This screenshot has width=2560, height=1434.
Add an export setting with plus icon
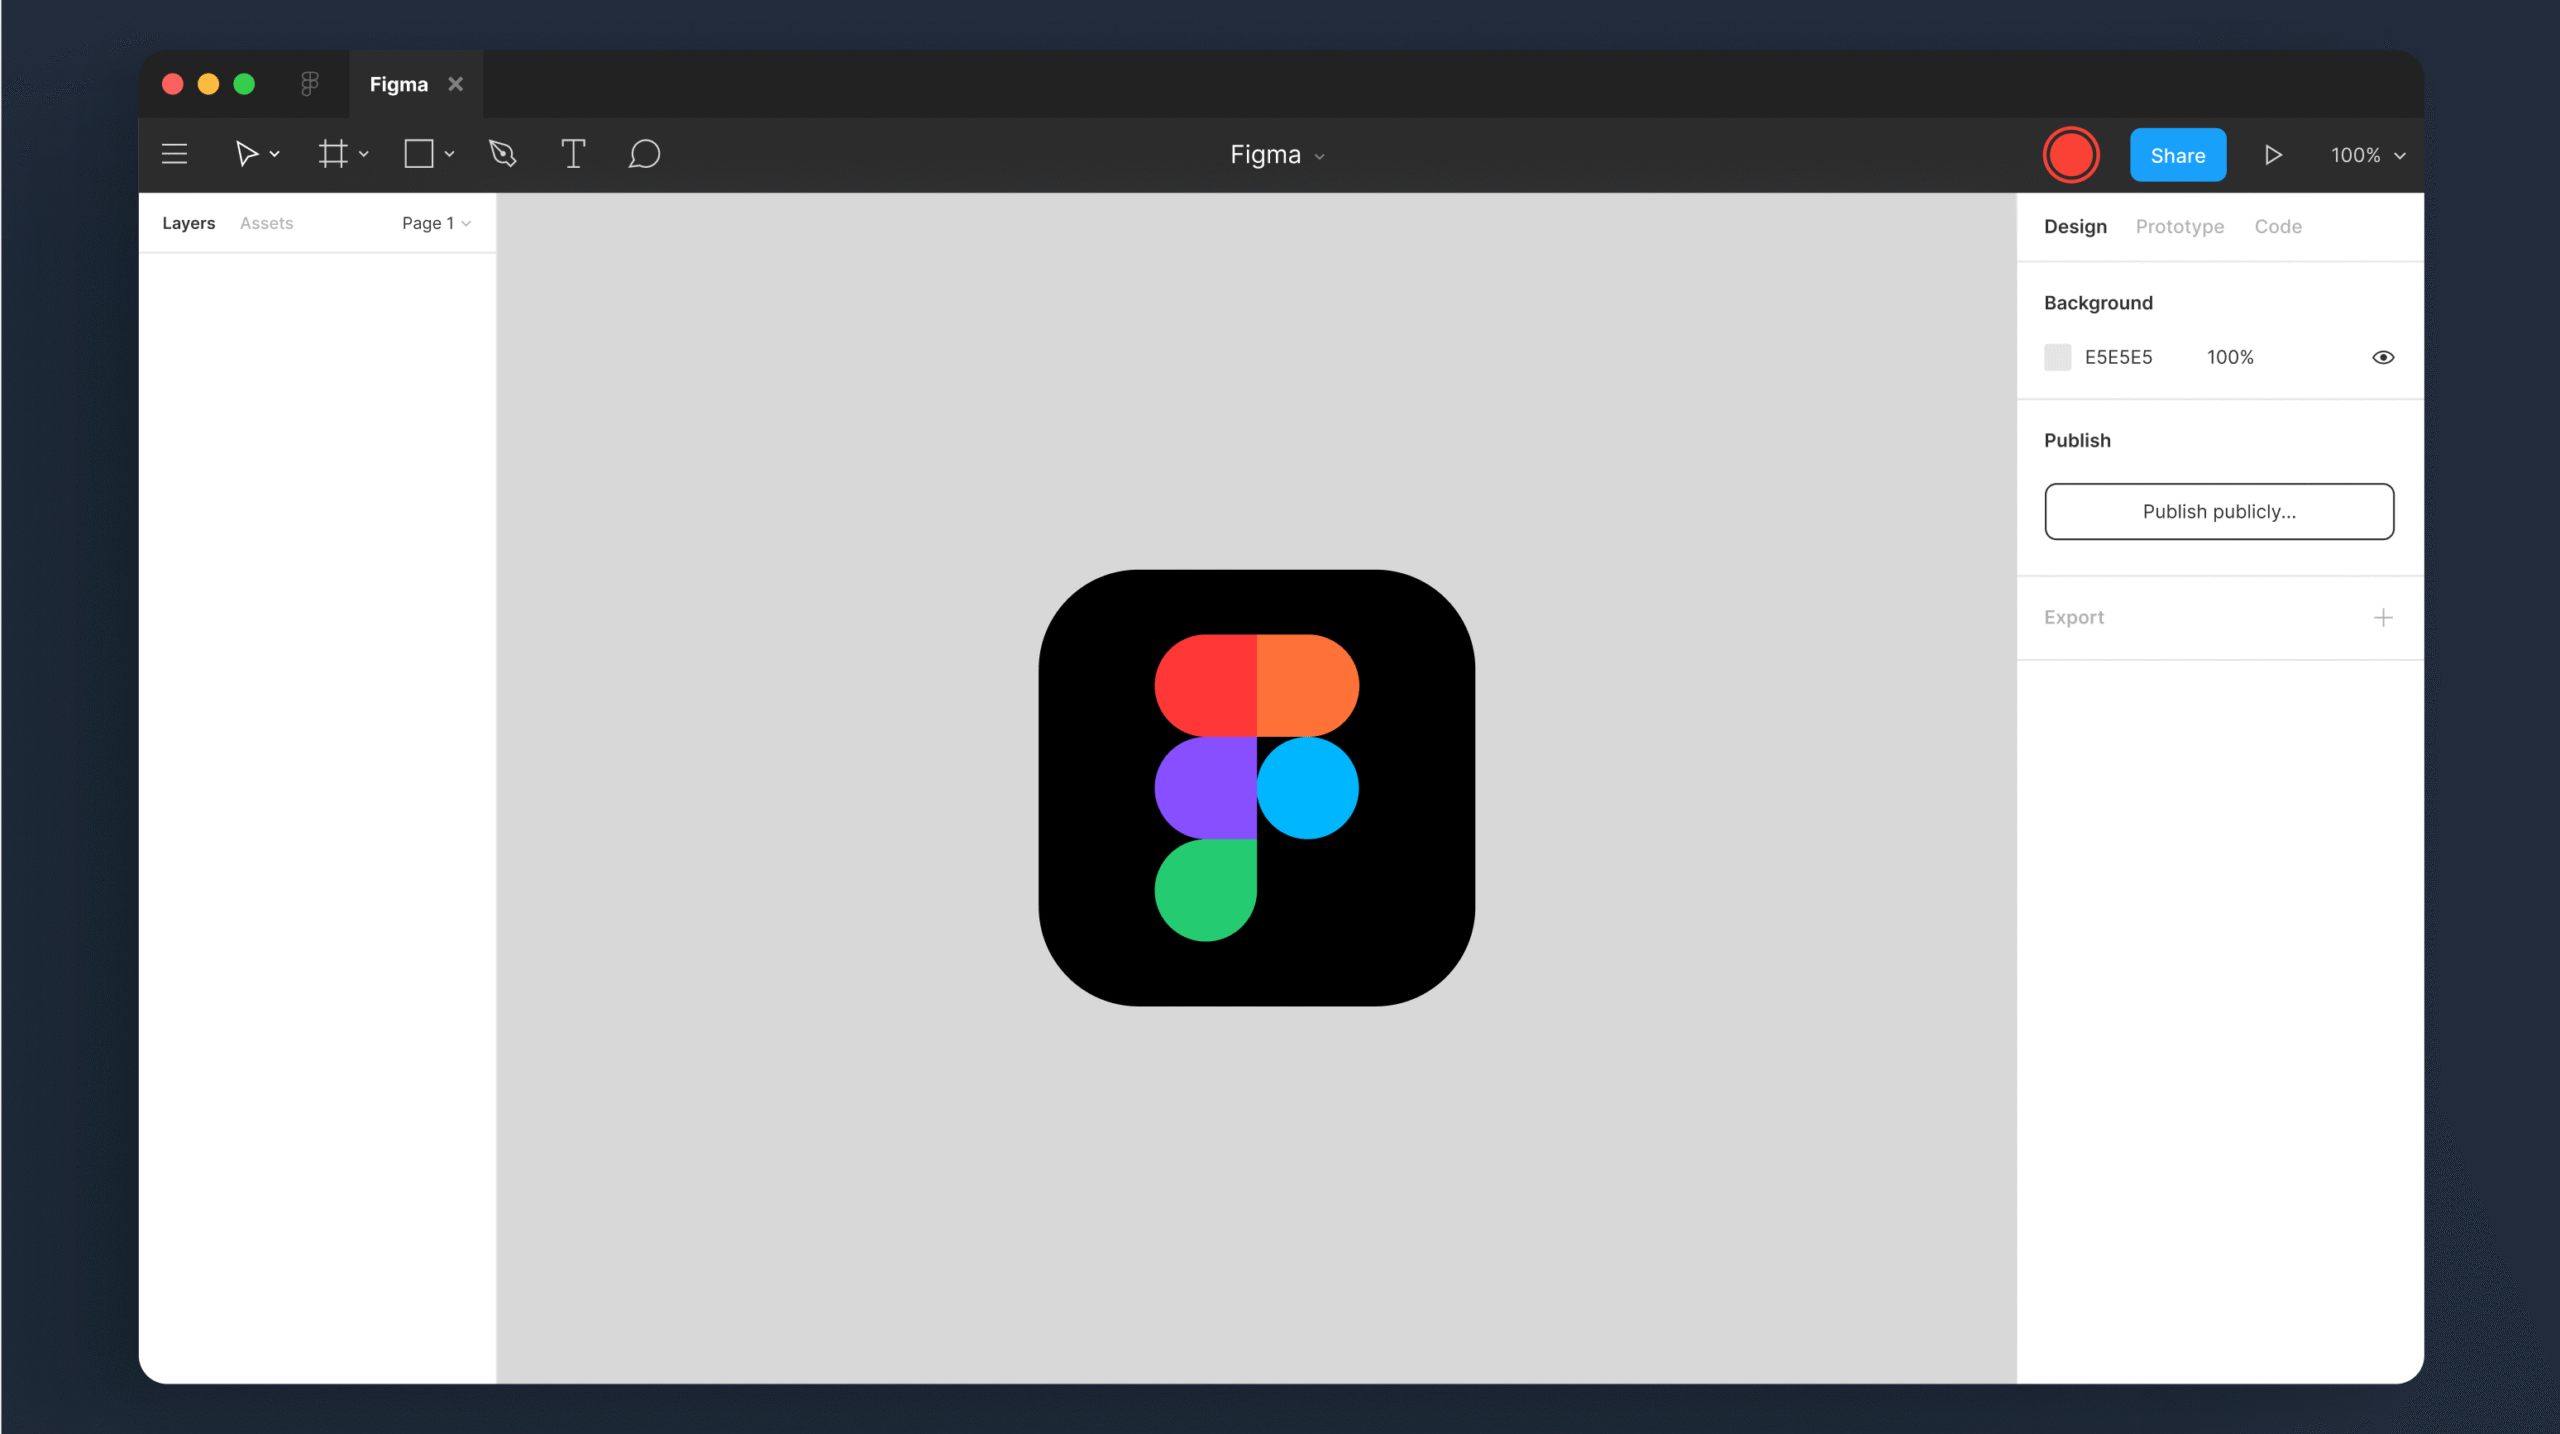[2383, 617]
